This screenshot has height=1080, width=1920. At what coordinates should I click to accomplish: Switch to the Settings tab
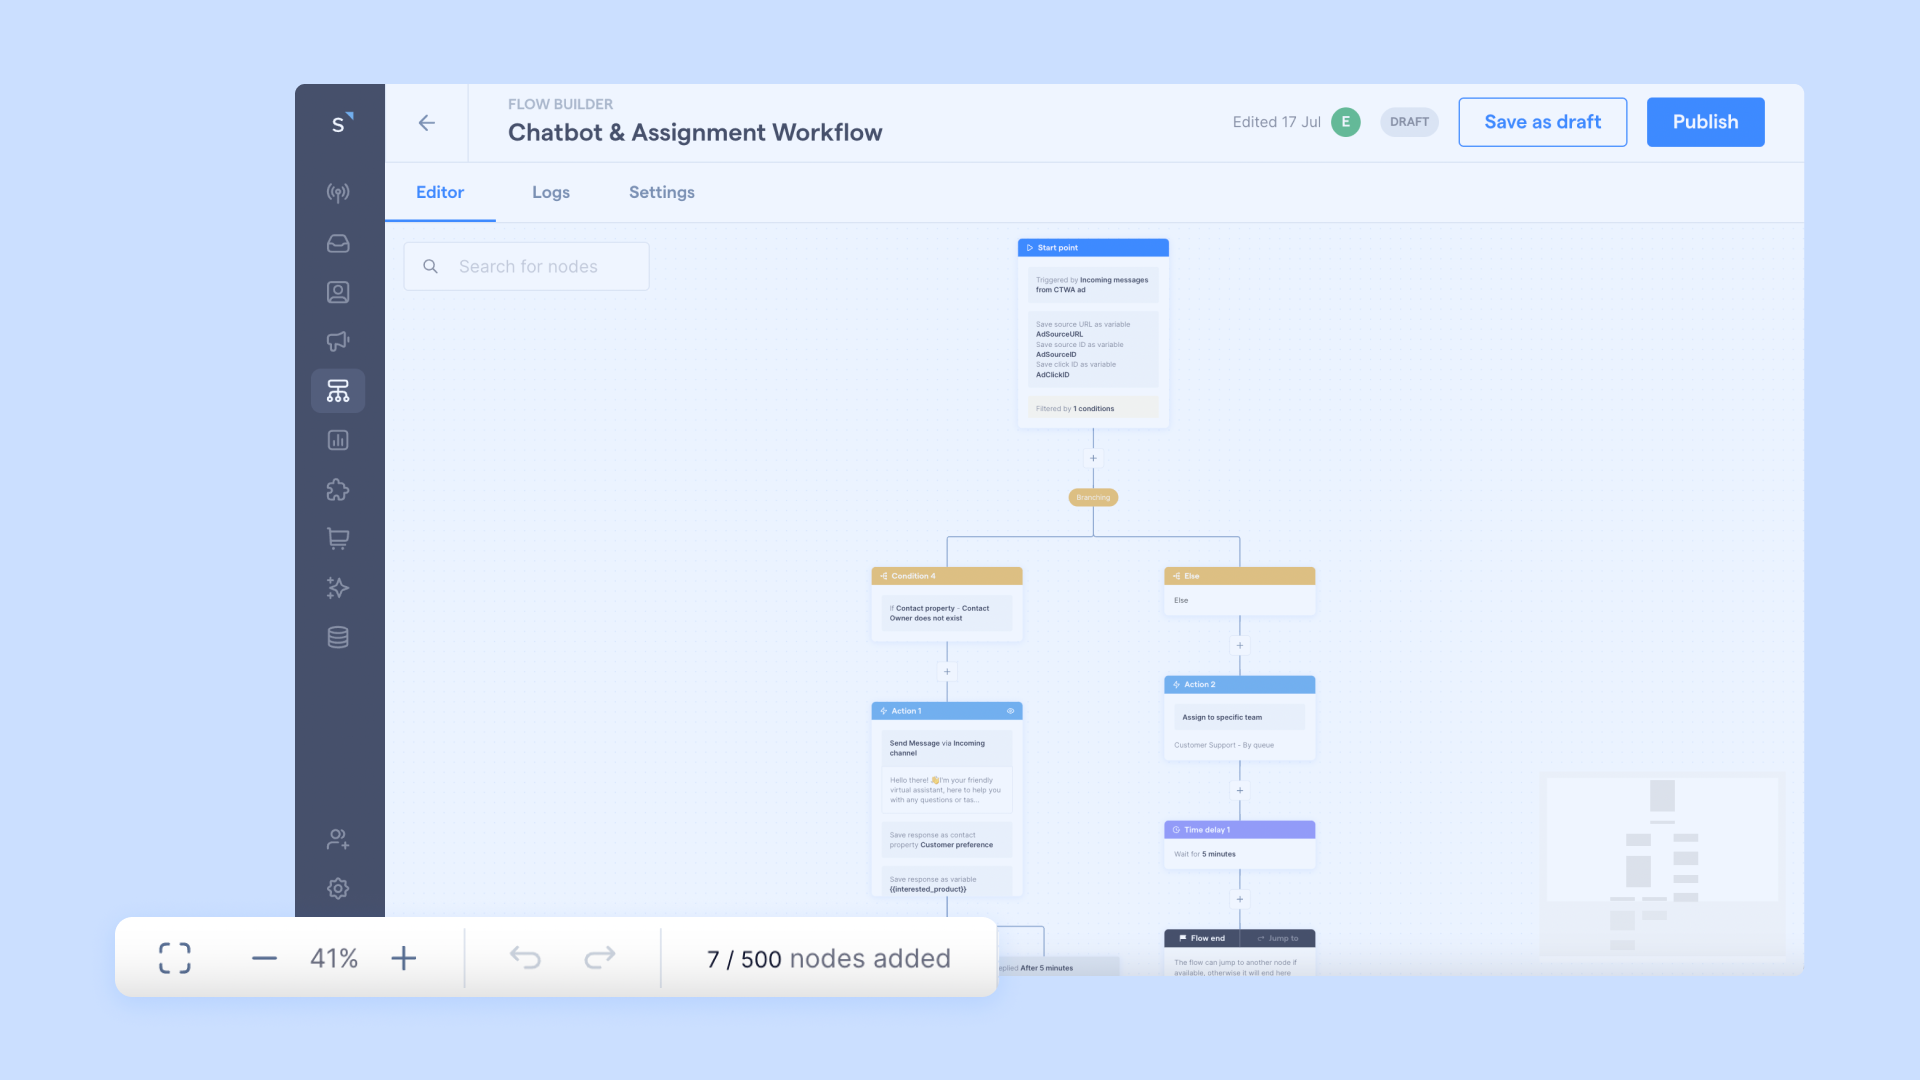point(662,193)
